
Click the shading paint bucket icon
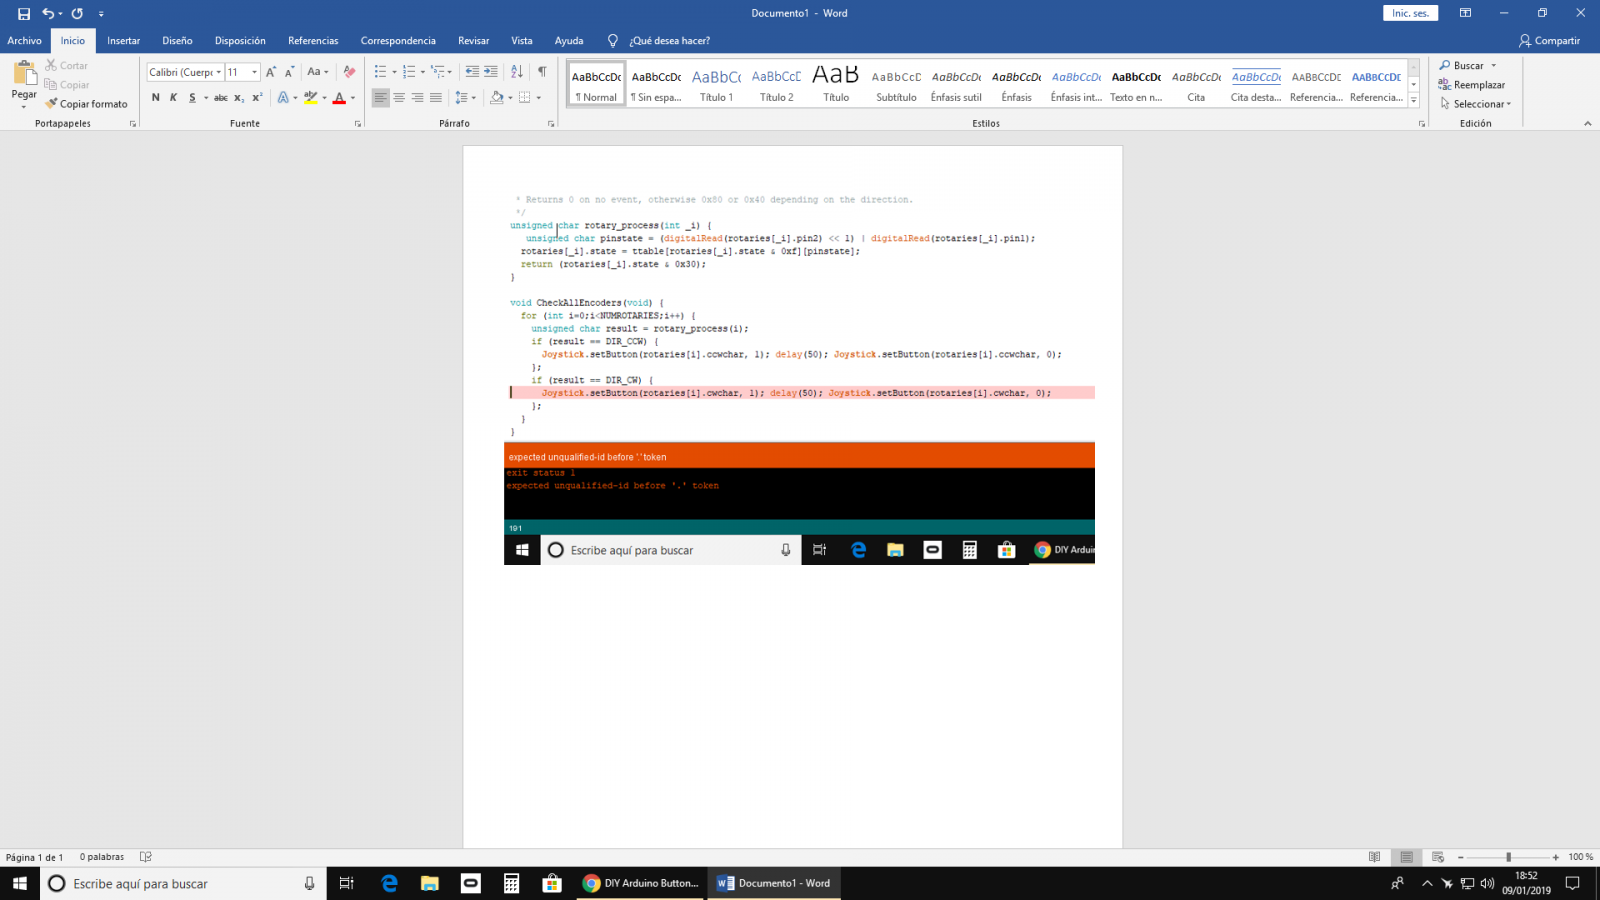click(497, 98)
